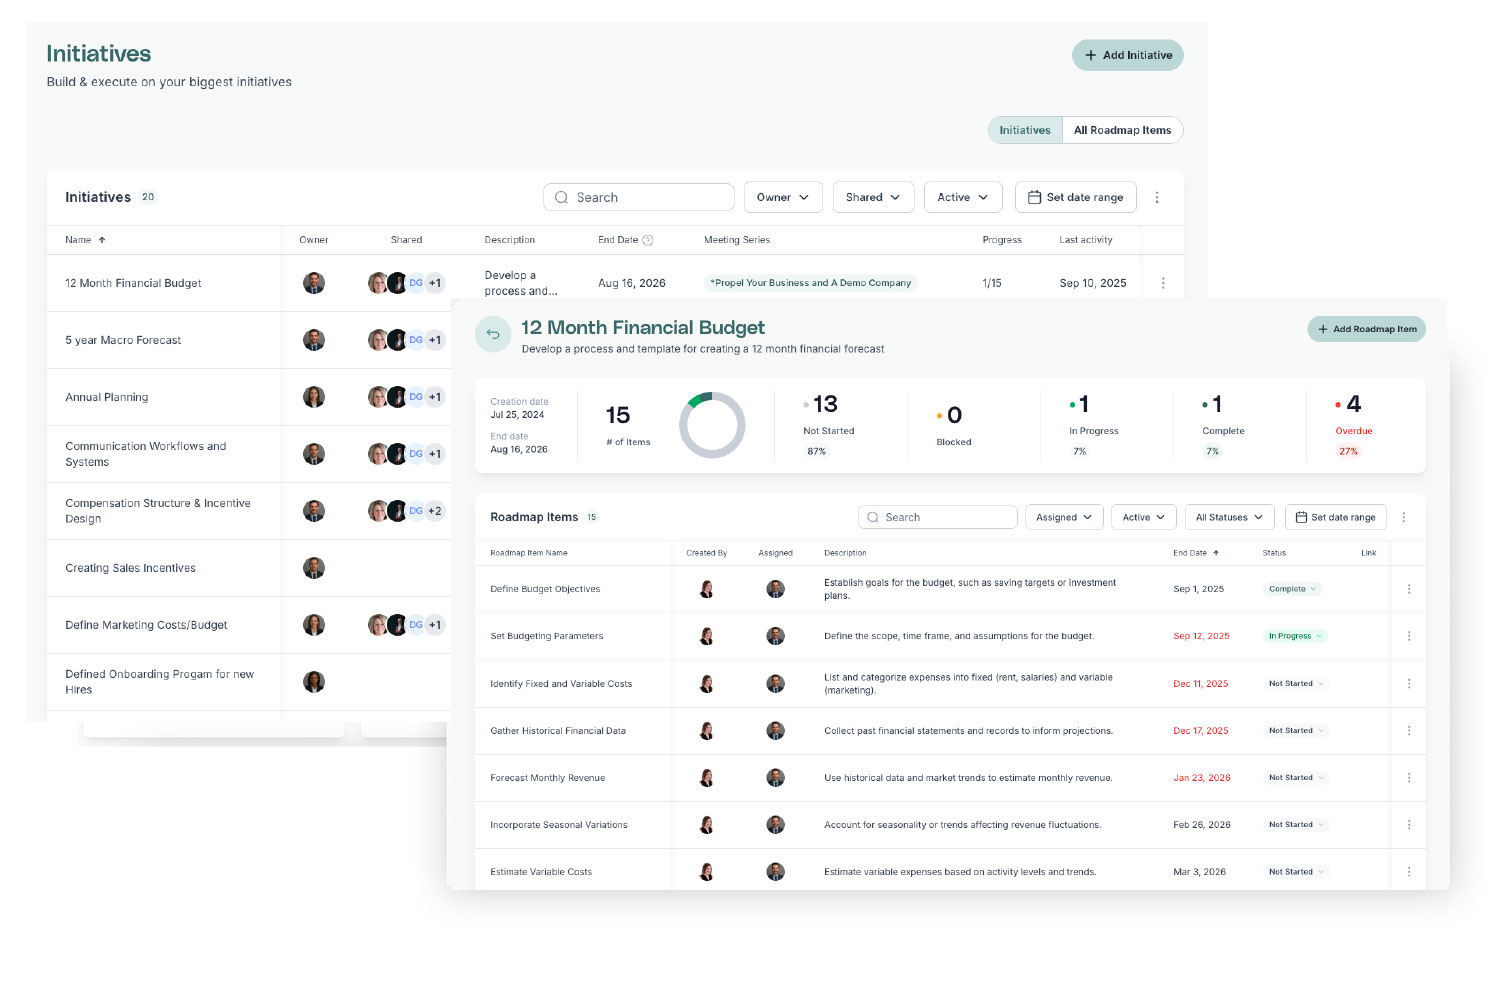Screen dimensions: 1500x986
Task: Open the Roadmap Items panel kebab menu
Action: [1404, 518]
